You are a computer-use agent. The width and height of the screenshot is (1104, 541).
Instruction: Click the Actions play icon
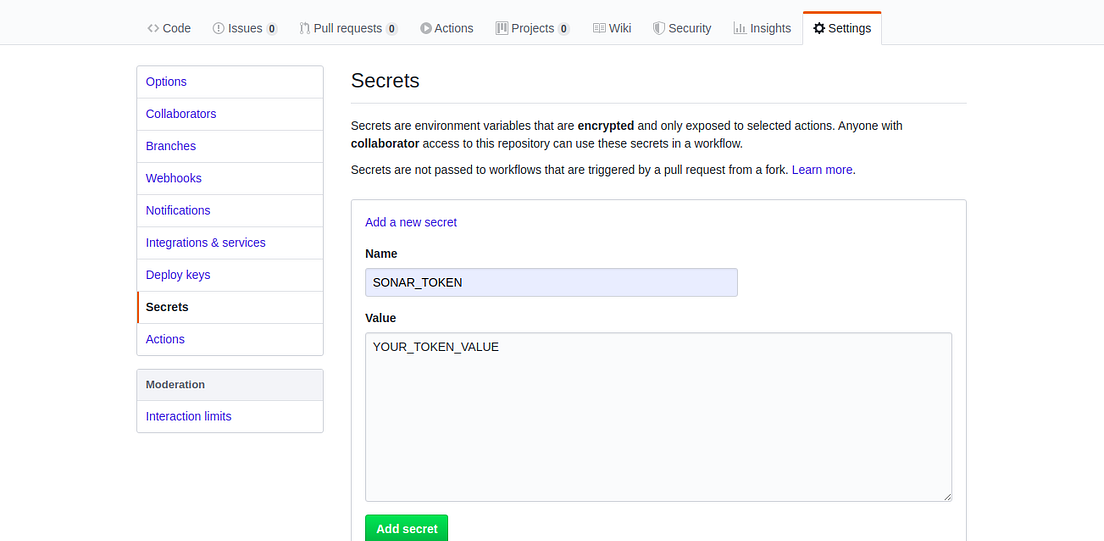pos(426,28)
